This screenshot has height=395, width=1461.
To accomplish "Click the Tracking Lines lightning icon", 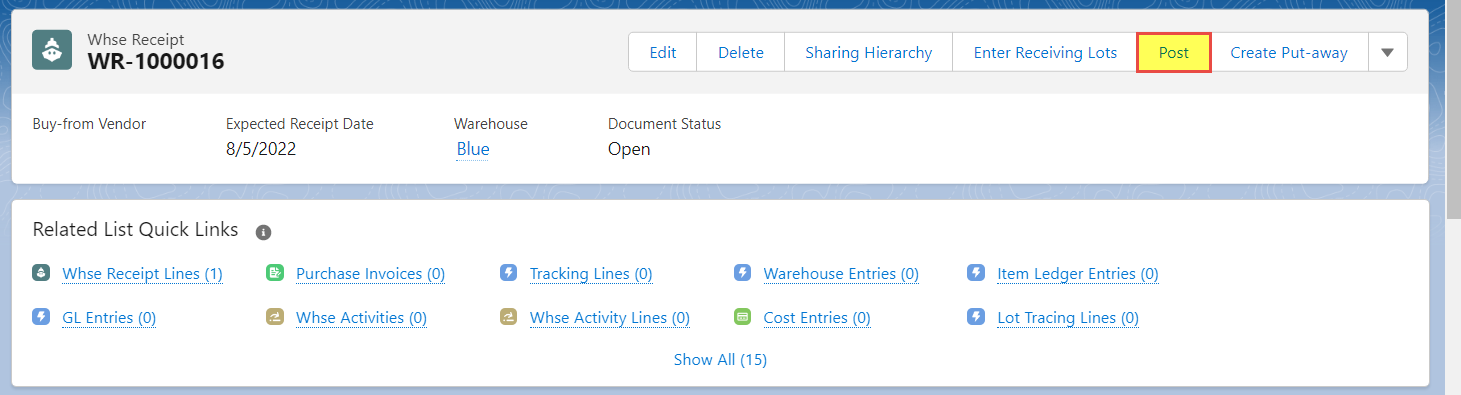I will [x=509, y=273].
